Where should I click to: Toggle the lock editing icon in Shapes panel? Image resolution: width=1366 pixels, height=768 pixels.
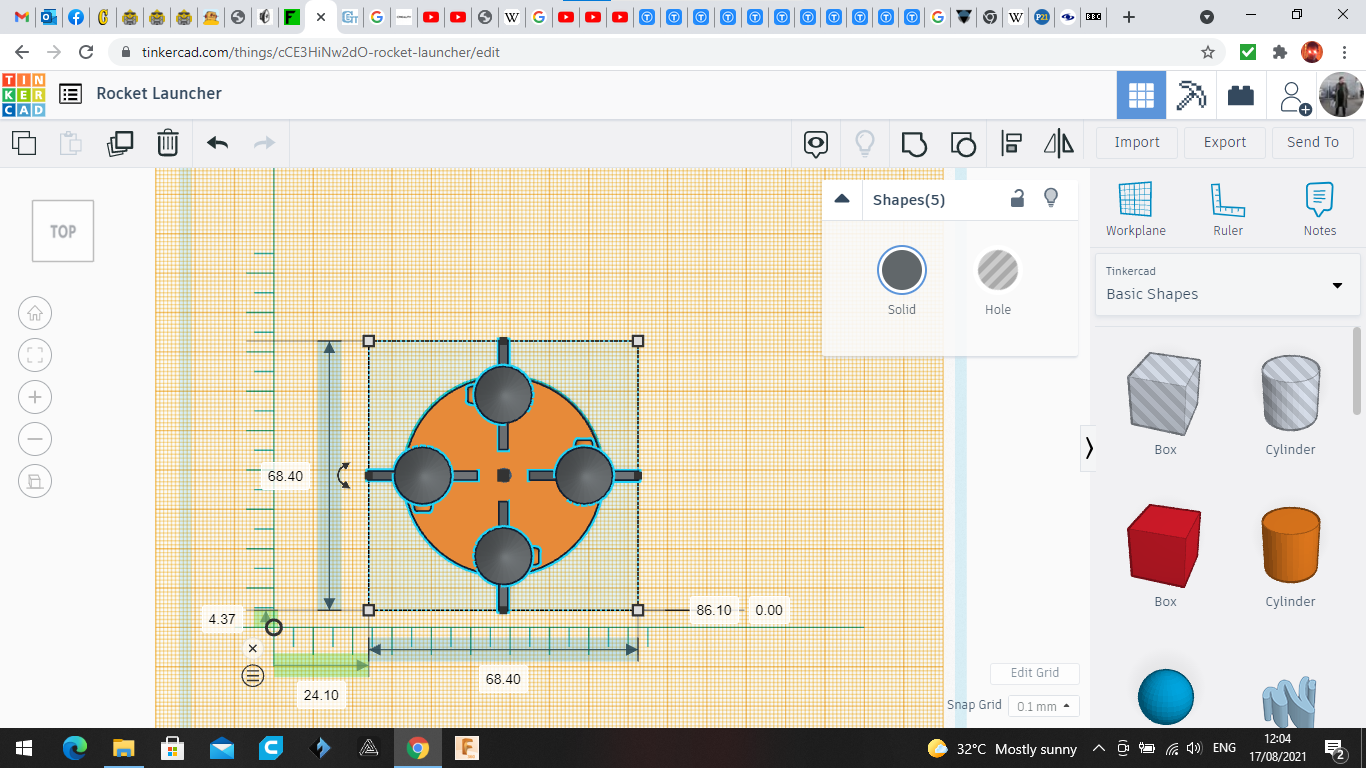(x=1017, y=198)
